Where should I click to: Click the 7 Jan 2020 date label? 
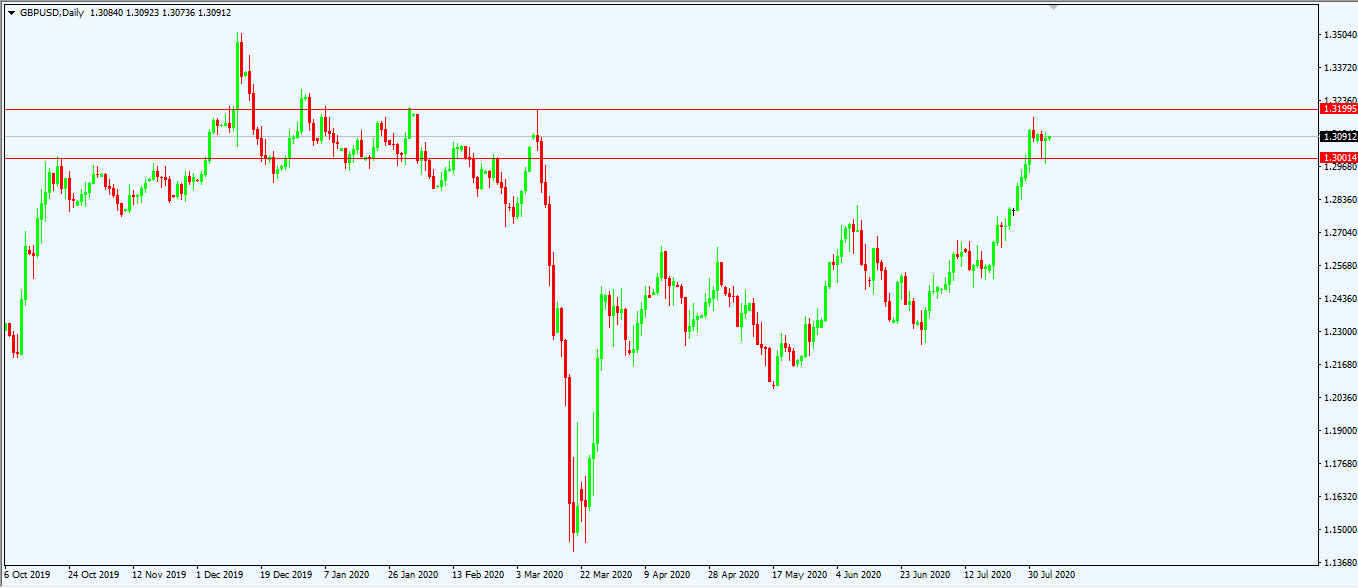(x=347, y=576)
